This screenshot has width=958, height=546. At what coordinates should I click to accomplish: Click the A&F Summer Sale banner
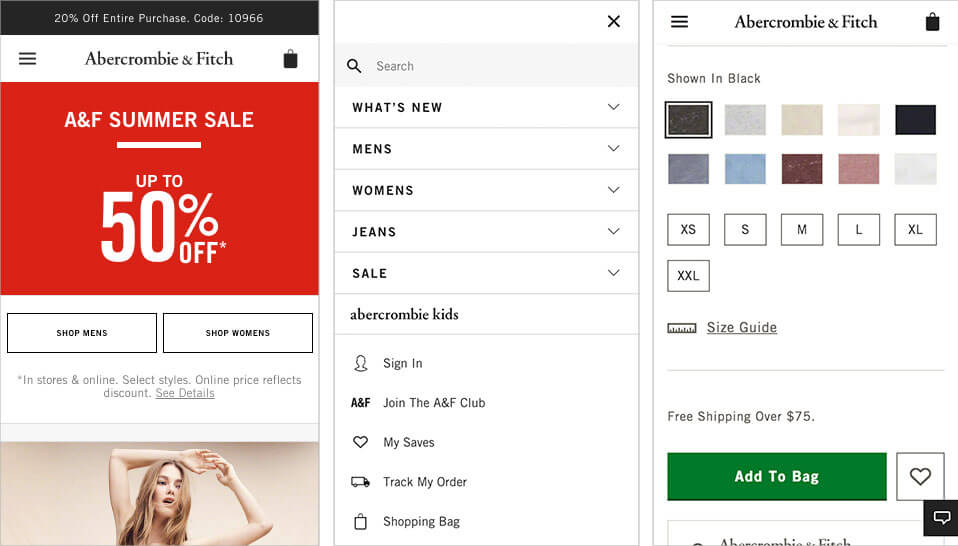pos(159,189)
